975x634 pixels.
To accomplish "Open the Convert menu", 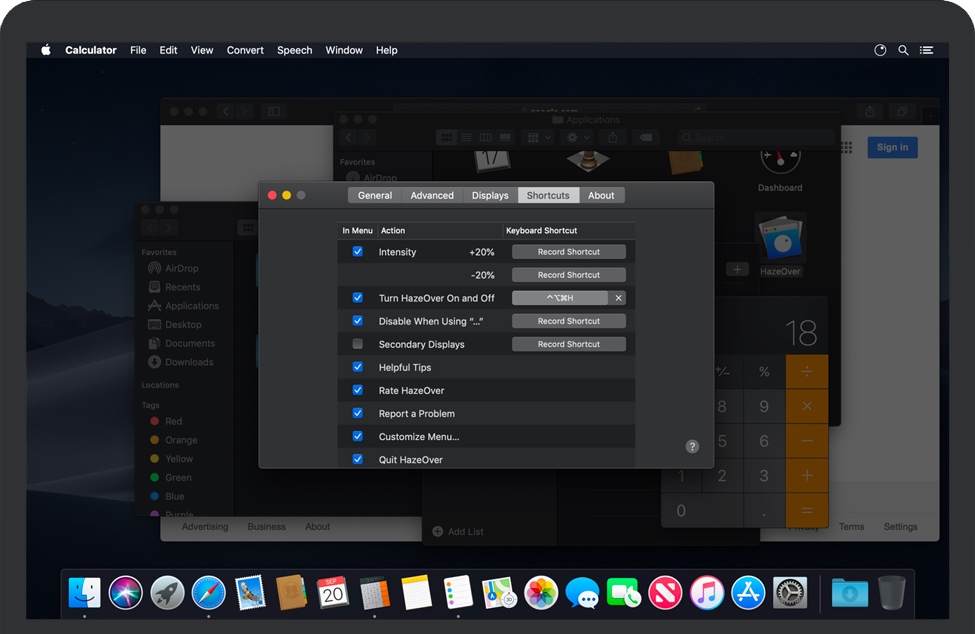I will (245, 50).
